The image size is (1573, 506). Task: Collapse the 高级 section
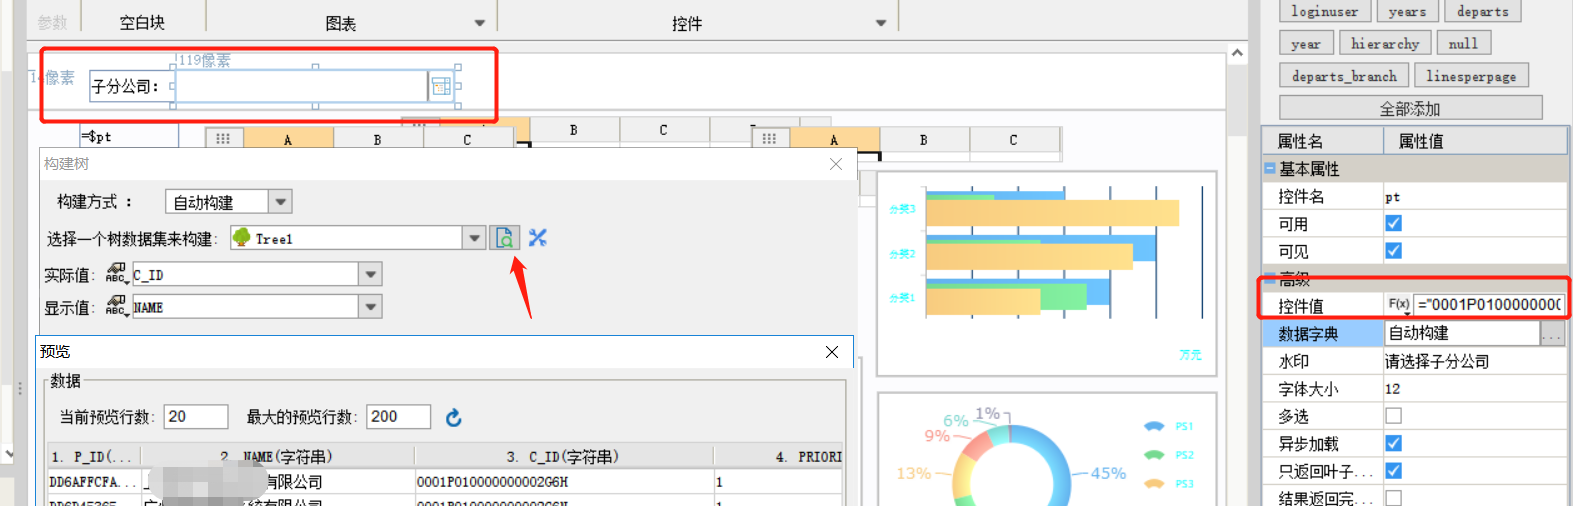(1270, 278)
